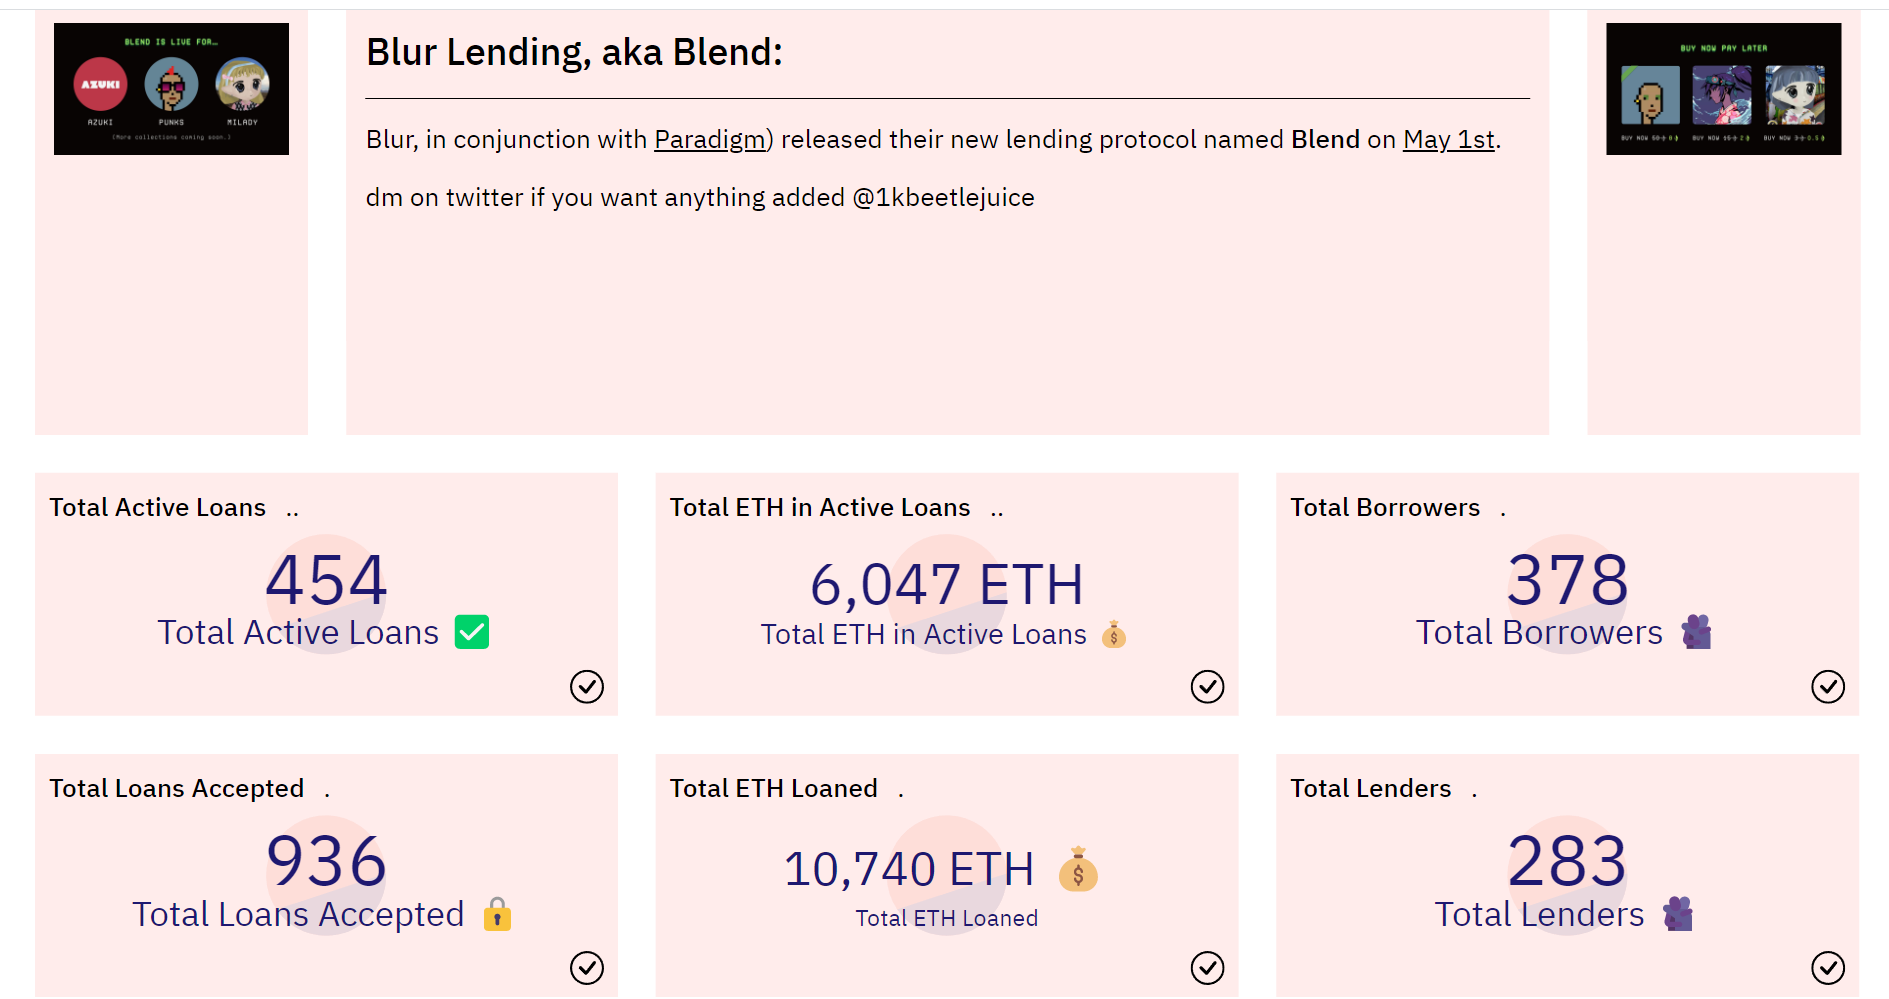This screenshot has height=999, width=1889.
Task: Click the checkmark icon in Total Loans Accepted card
Action: 587,968
